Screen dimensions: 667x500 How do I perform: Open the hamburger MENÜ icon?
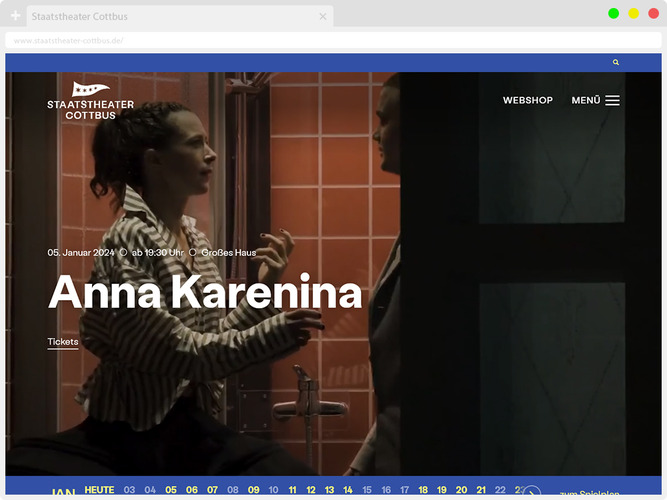(x=612, y=100)
